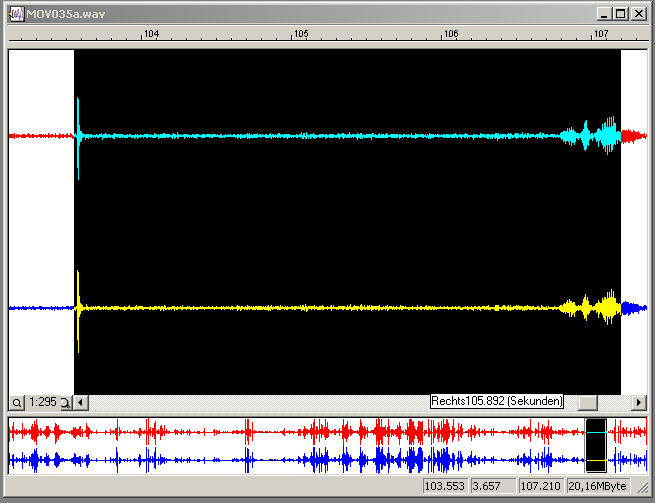
Task: Click the MOV035a.wav title bar text
Action: (x=66, y=14)
